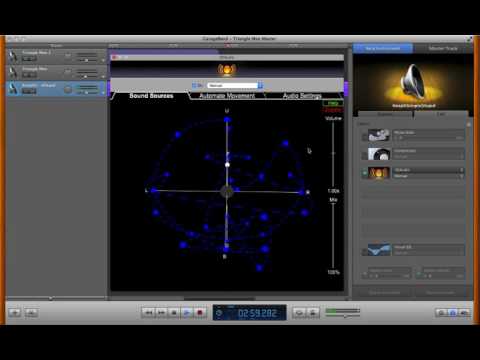
Task: Toggle the first effect slot checkbox
Action: [364, 136]
